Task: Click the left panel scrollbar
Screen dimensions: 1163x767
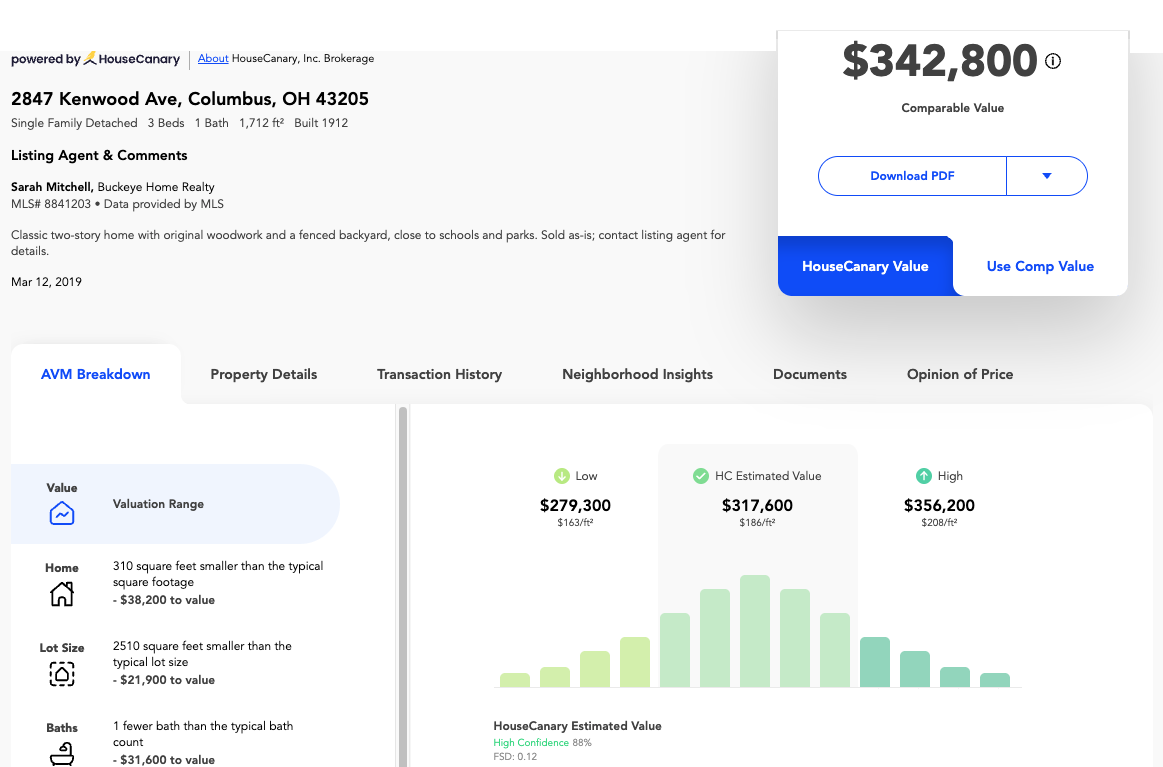Action: point(403,586)
